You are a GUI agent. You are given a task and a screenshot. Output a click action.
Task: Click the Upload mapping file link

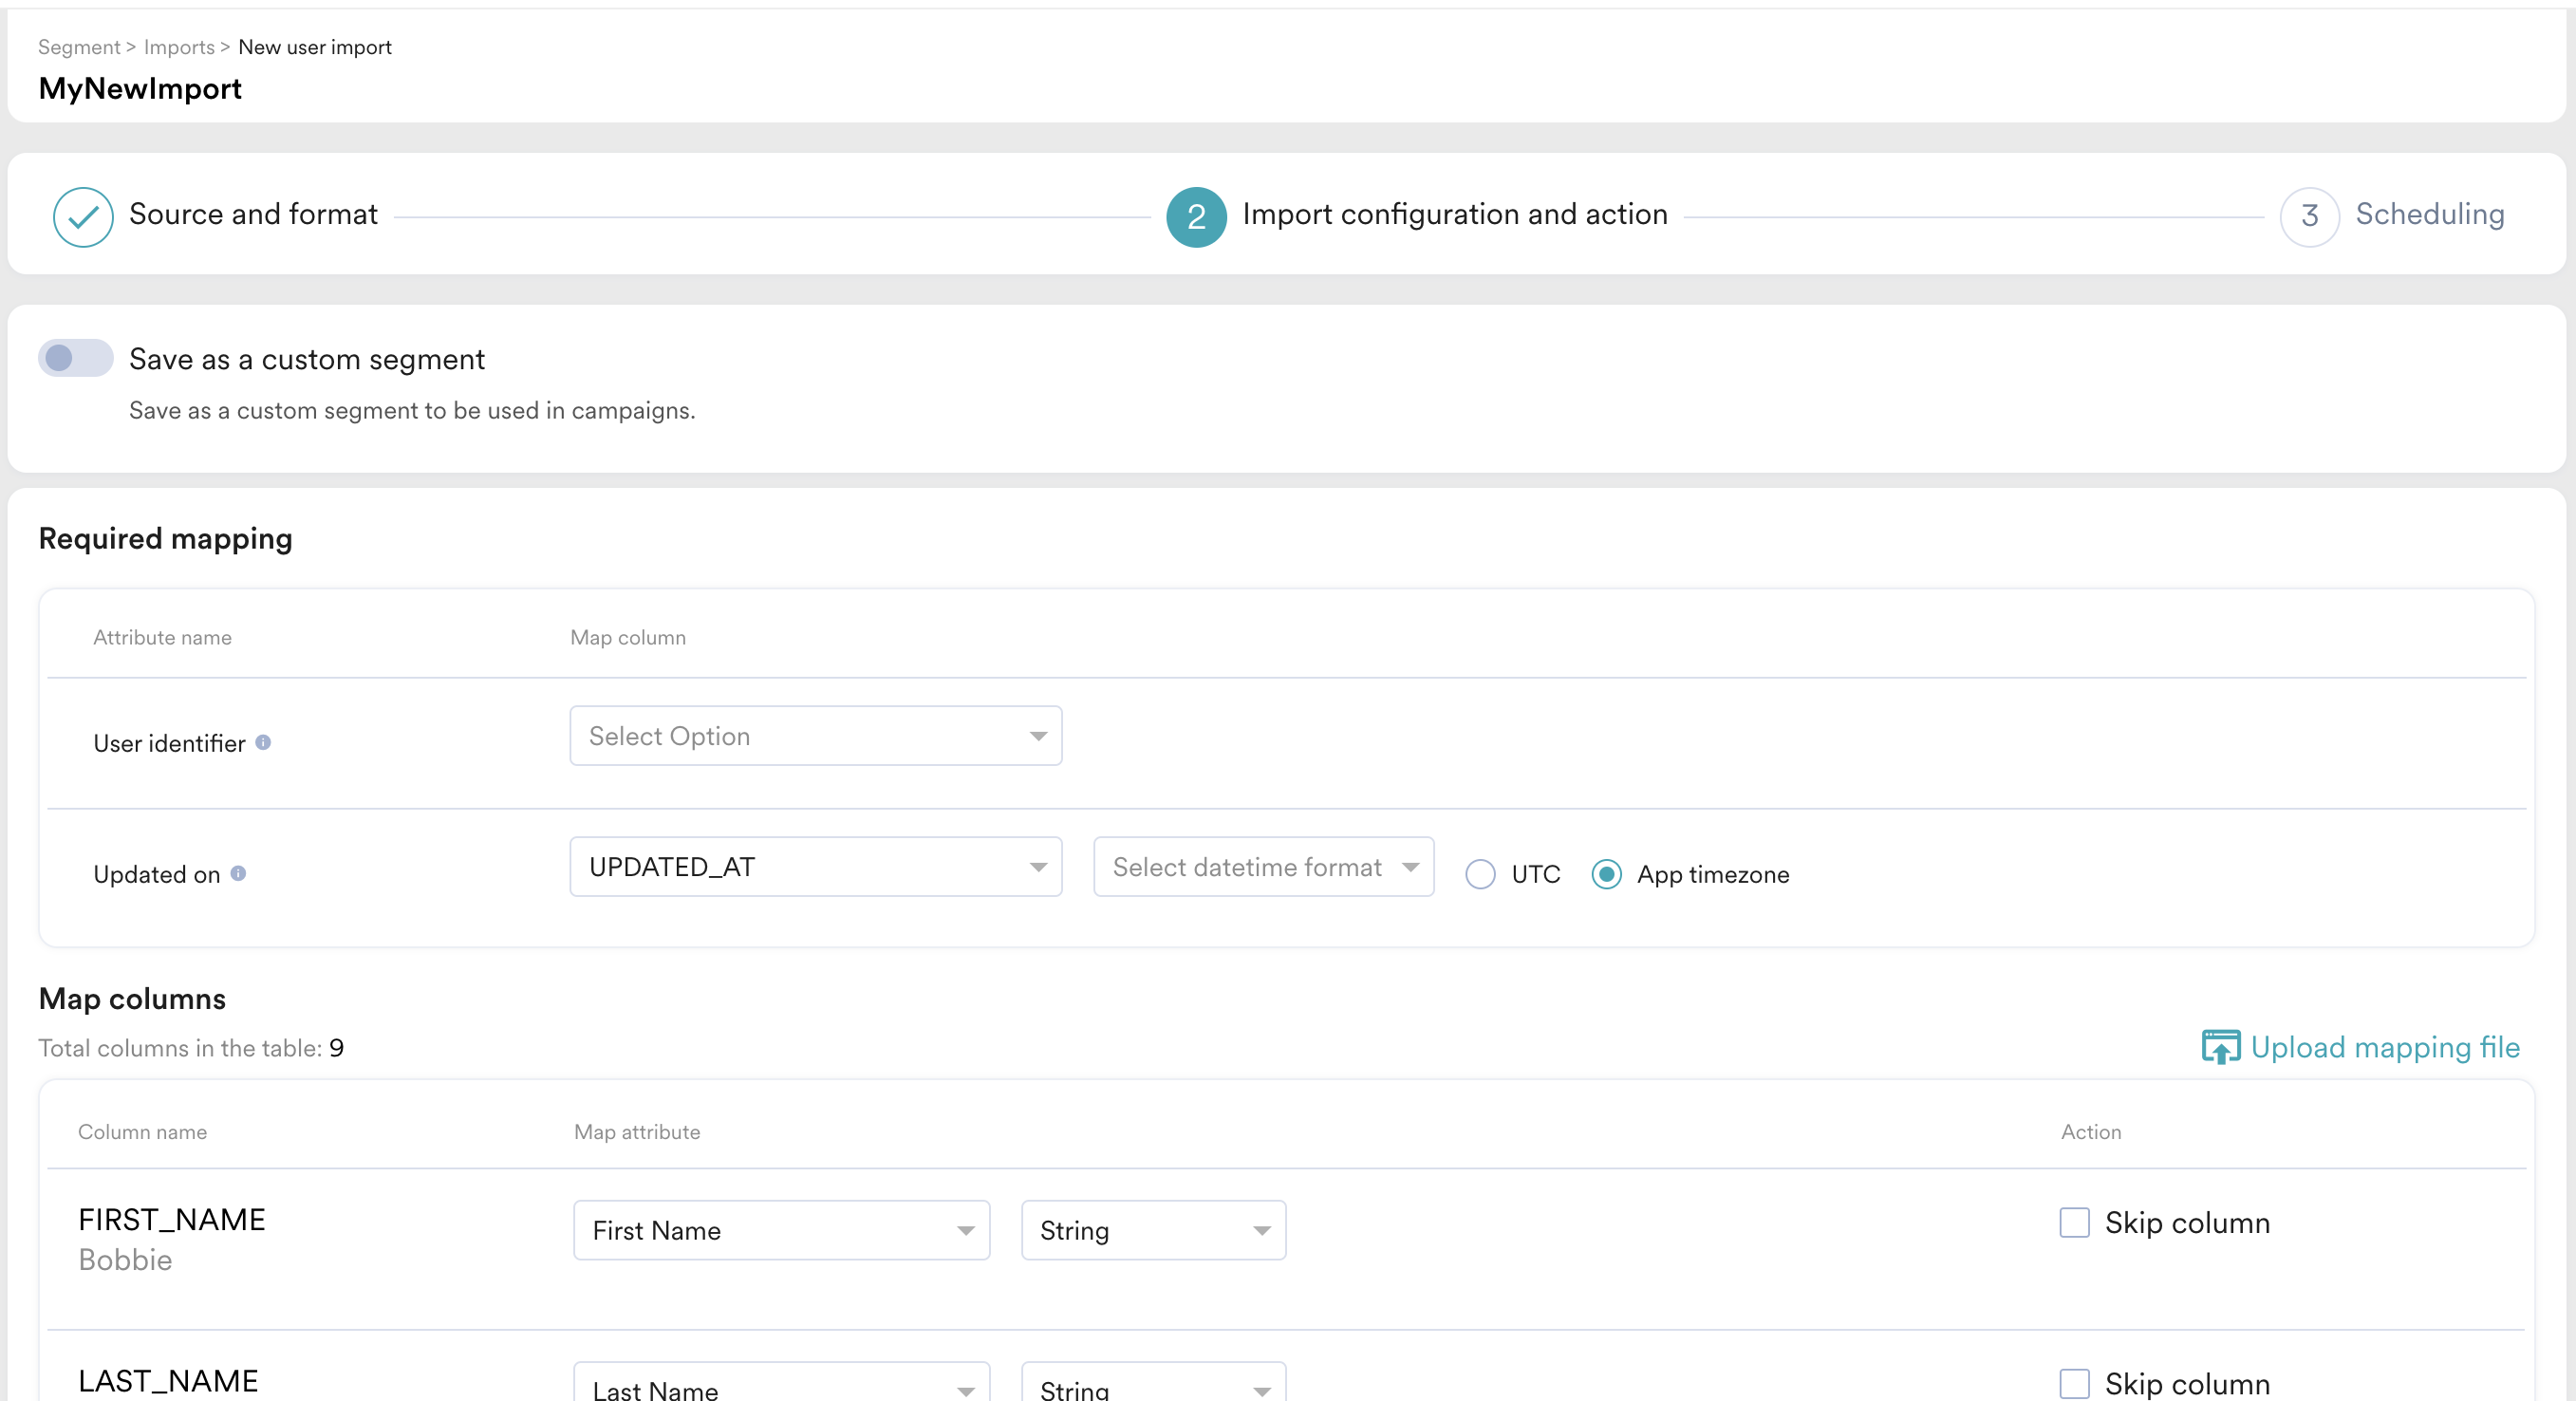[x=2384, y=1047]
